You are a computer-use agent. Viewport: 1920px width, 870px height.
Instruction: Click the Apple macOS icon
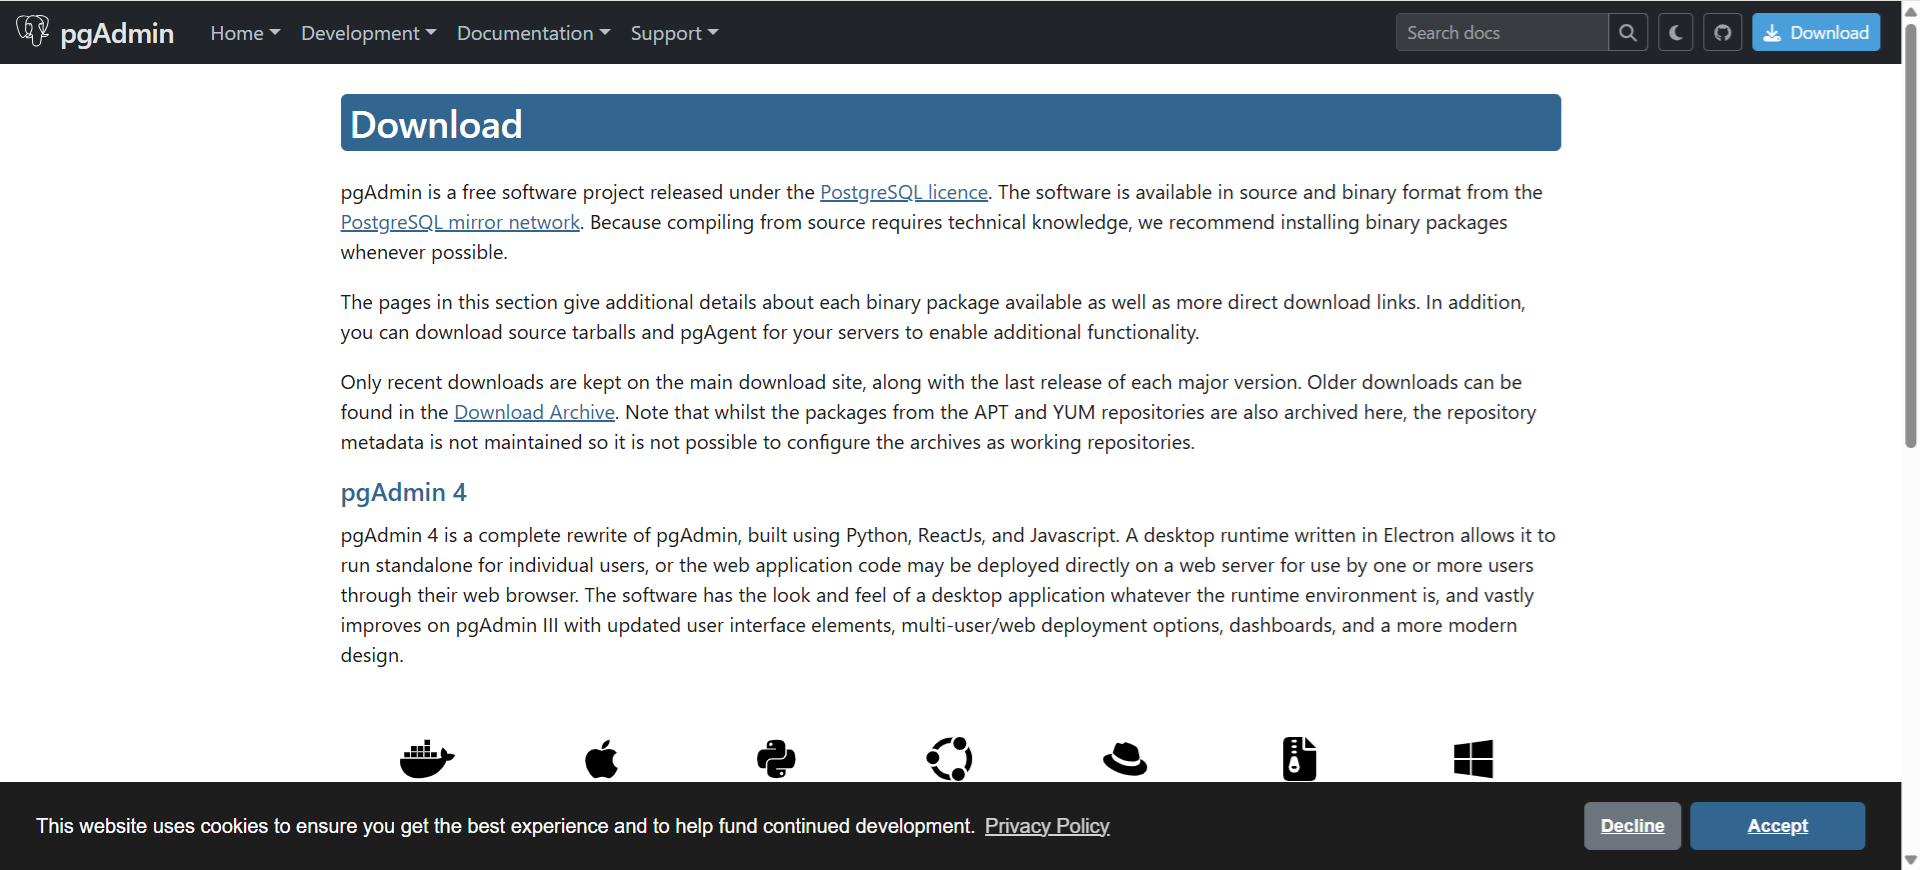tap(602, 759)
